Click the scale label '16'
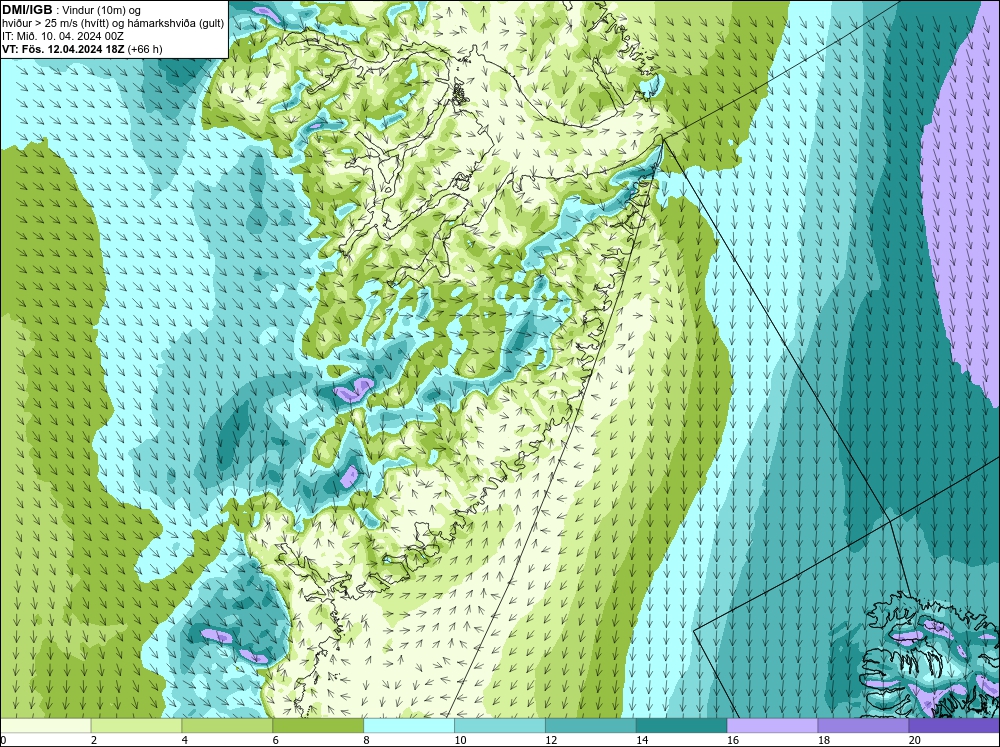This screenshot has width=1000, height=747. pos(733,740)
